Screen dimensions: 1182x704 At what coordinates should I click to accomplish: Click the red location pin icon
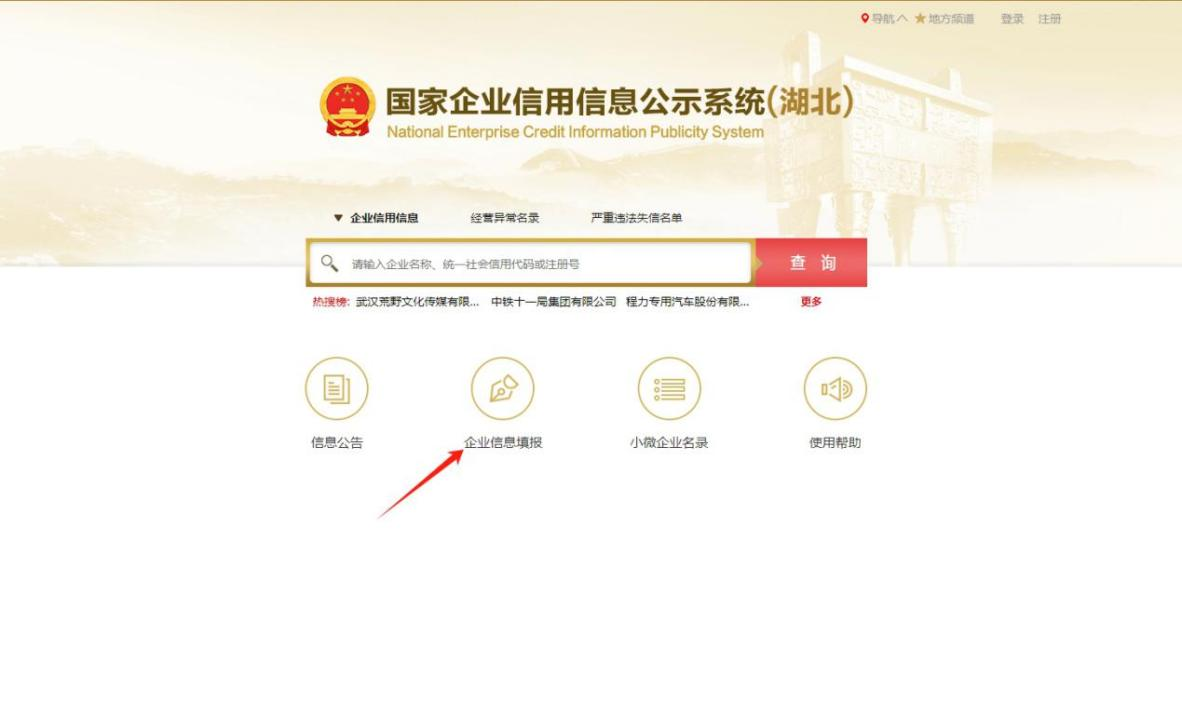point(865,18)
